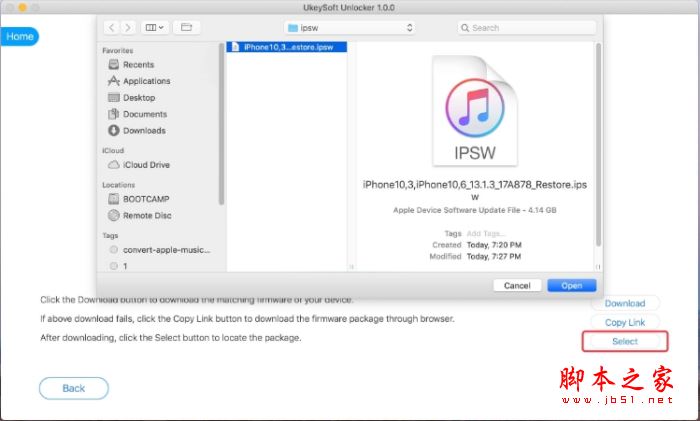Open Recents in Favorites sidebar

tap(138, 65)
